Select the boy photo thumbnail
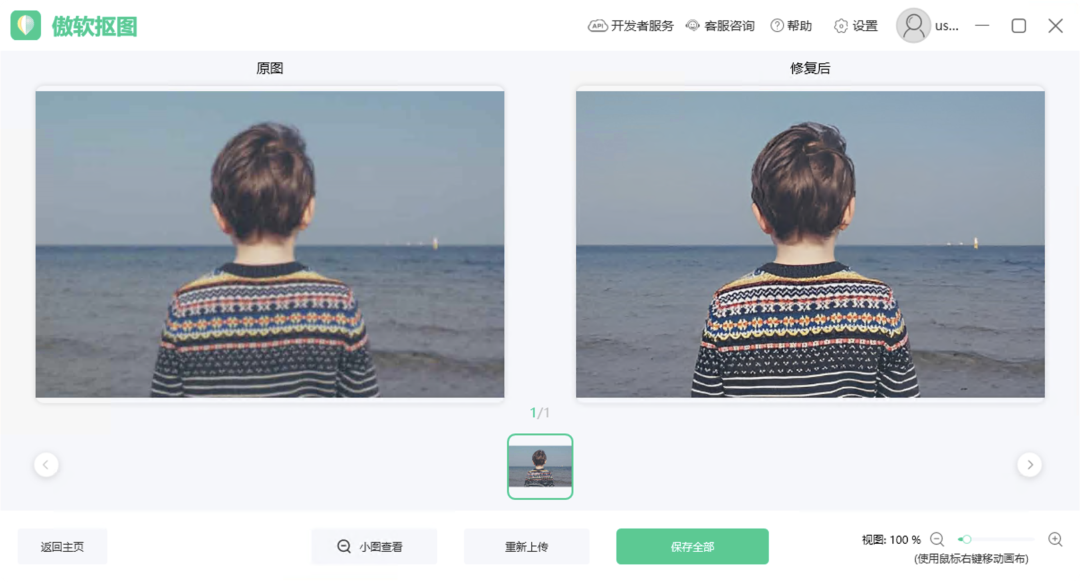This screenshot has width=1080, height=582. tap(540, 466)
